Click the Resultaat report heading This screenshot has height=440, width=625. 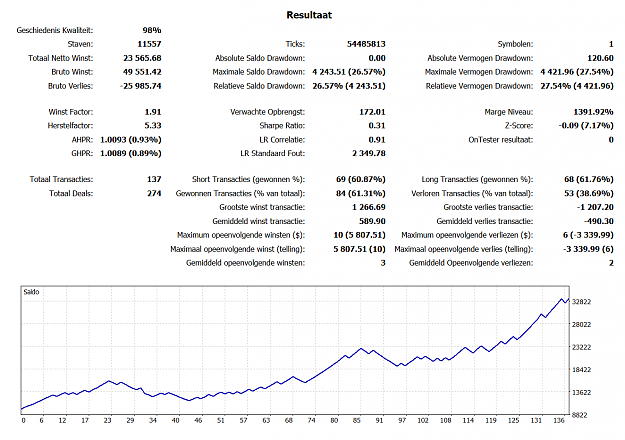[x=309, y=15]
